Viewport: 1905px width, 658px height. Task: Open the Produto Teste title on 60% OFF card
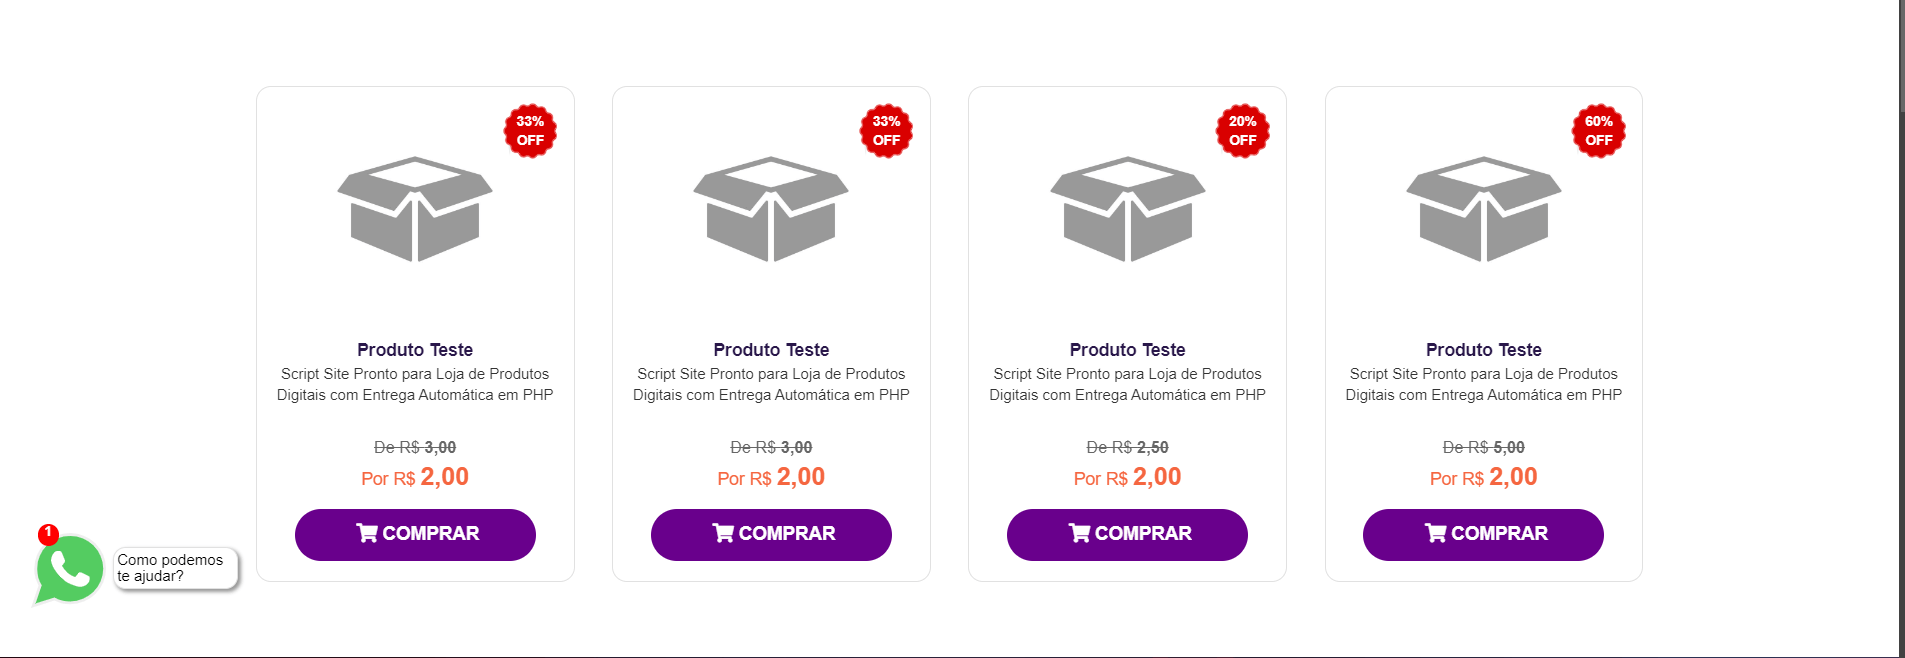(1483, 350)
